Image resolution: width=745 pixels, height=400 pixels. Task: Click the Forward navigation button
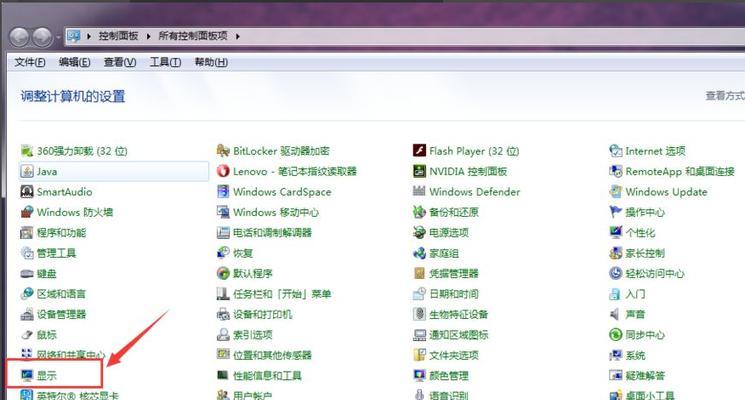[42, 37]
